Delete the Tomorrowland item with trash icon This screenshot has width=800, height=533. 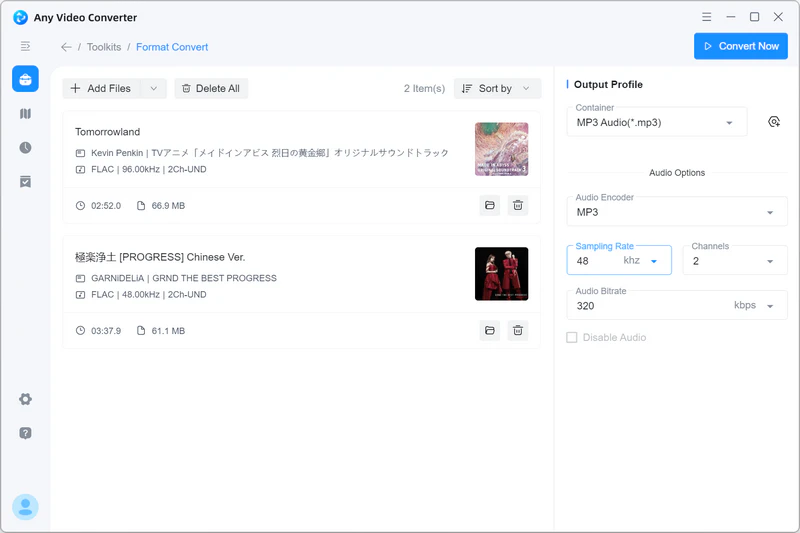tap(518, 205)
